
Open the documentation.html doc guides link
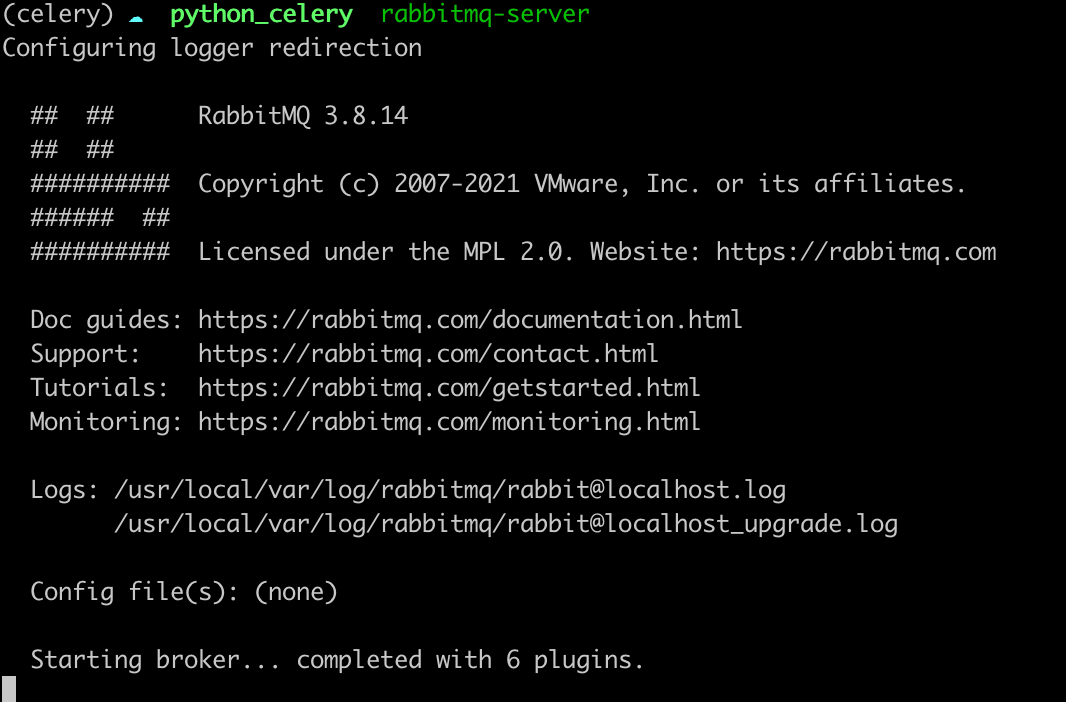pos(470,319)
